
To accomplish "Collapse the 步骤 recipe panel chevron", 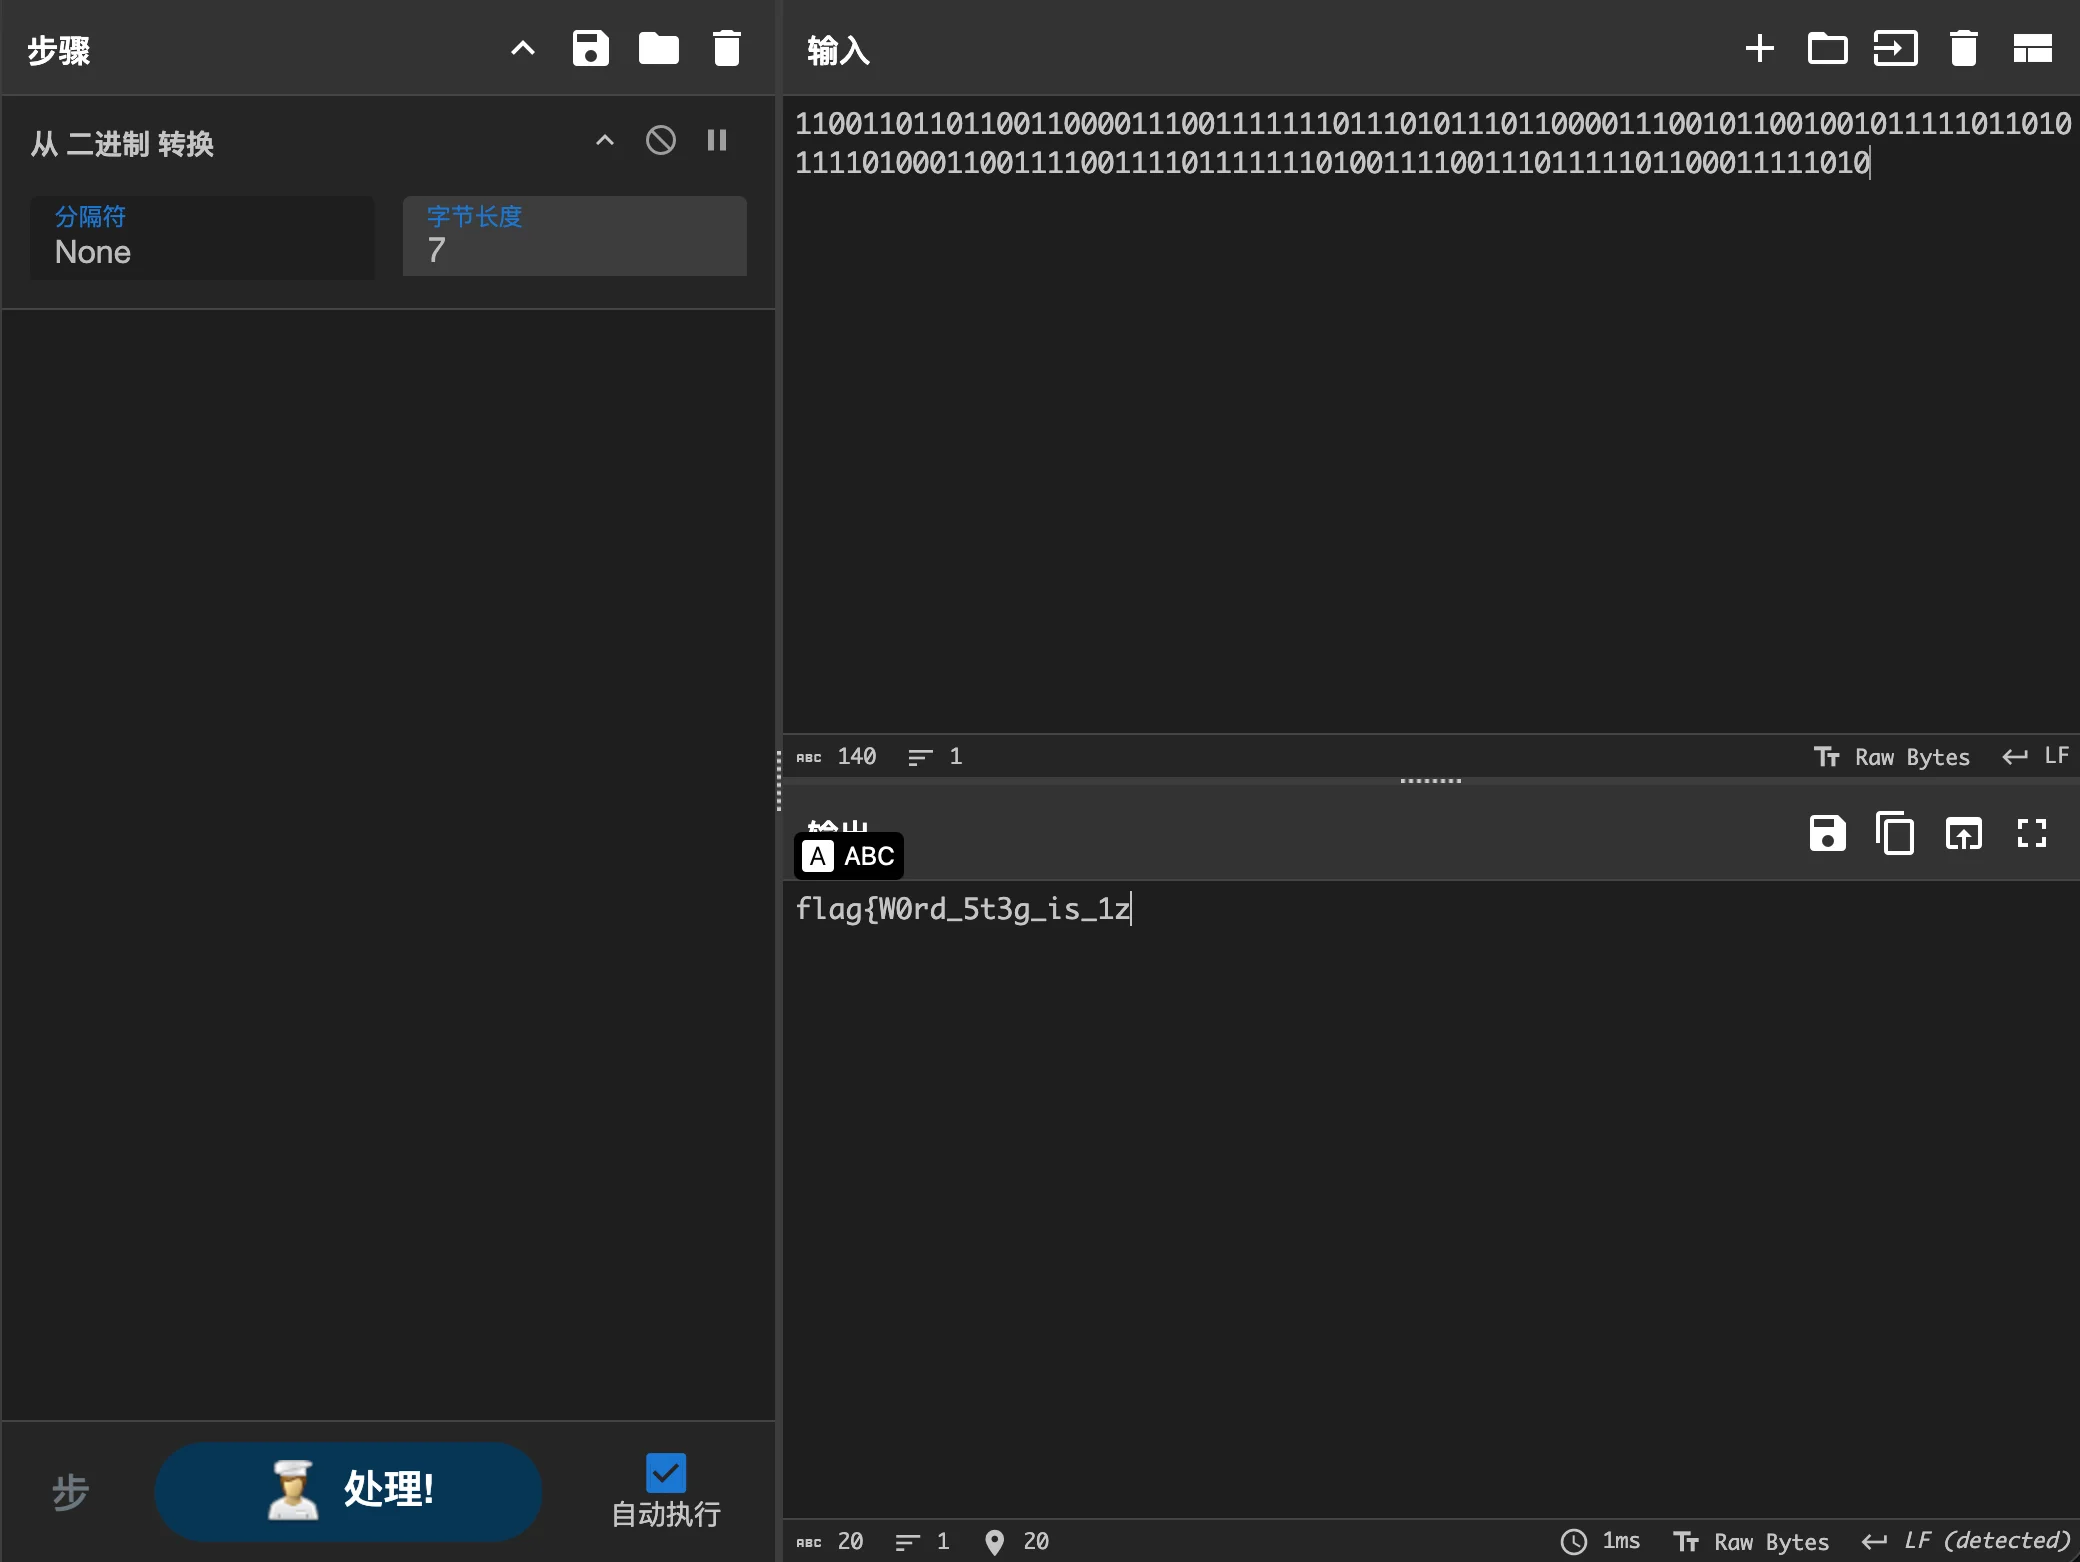I will coord(522,48).
